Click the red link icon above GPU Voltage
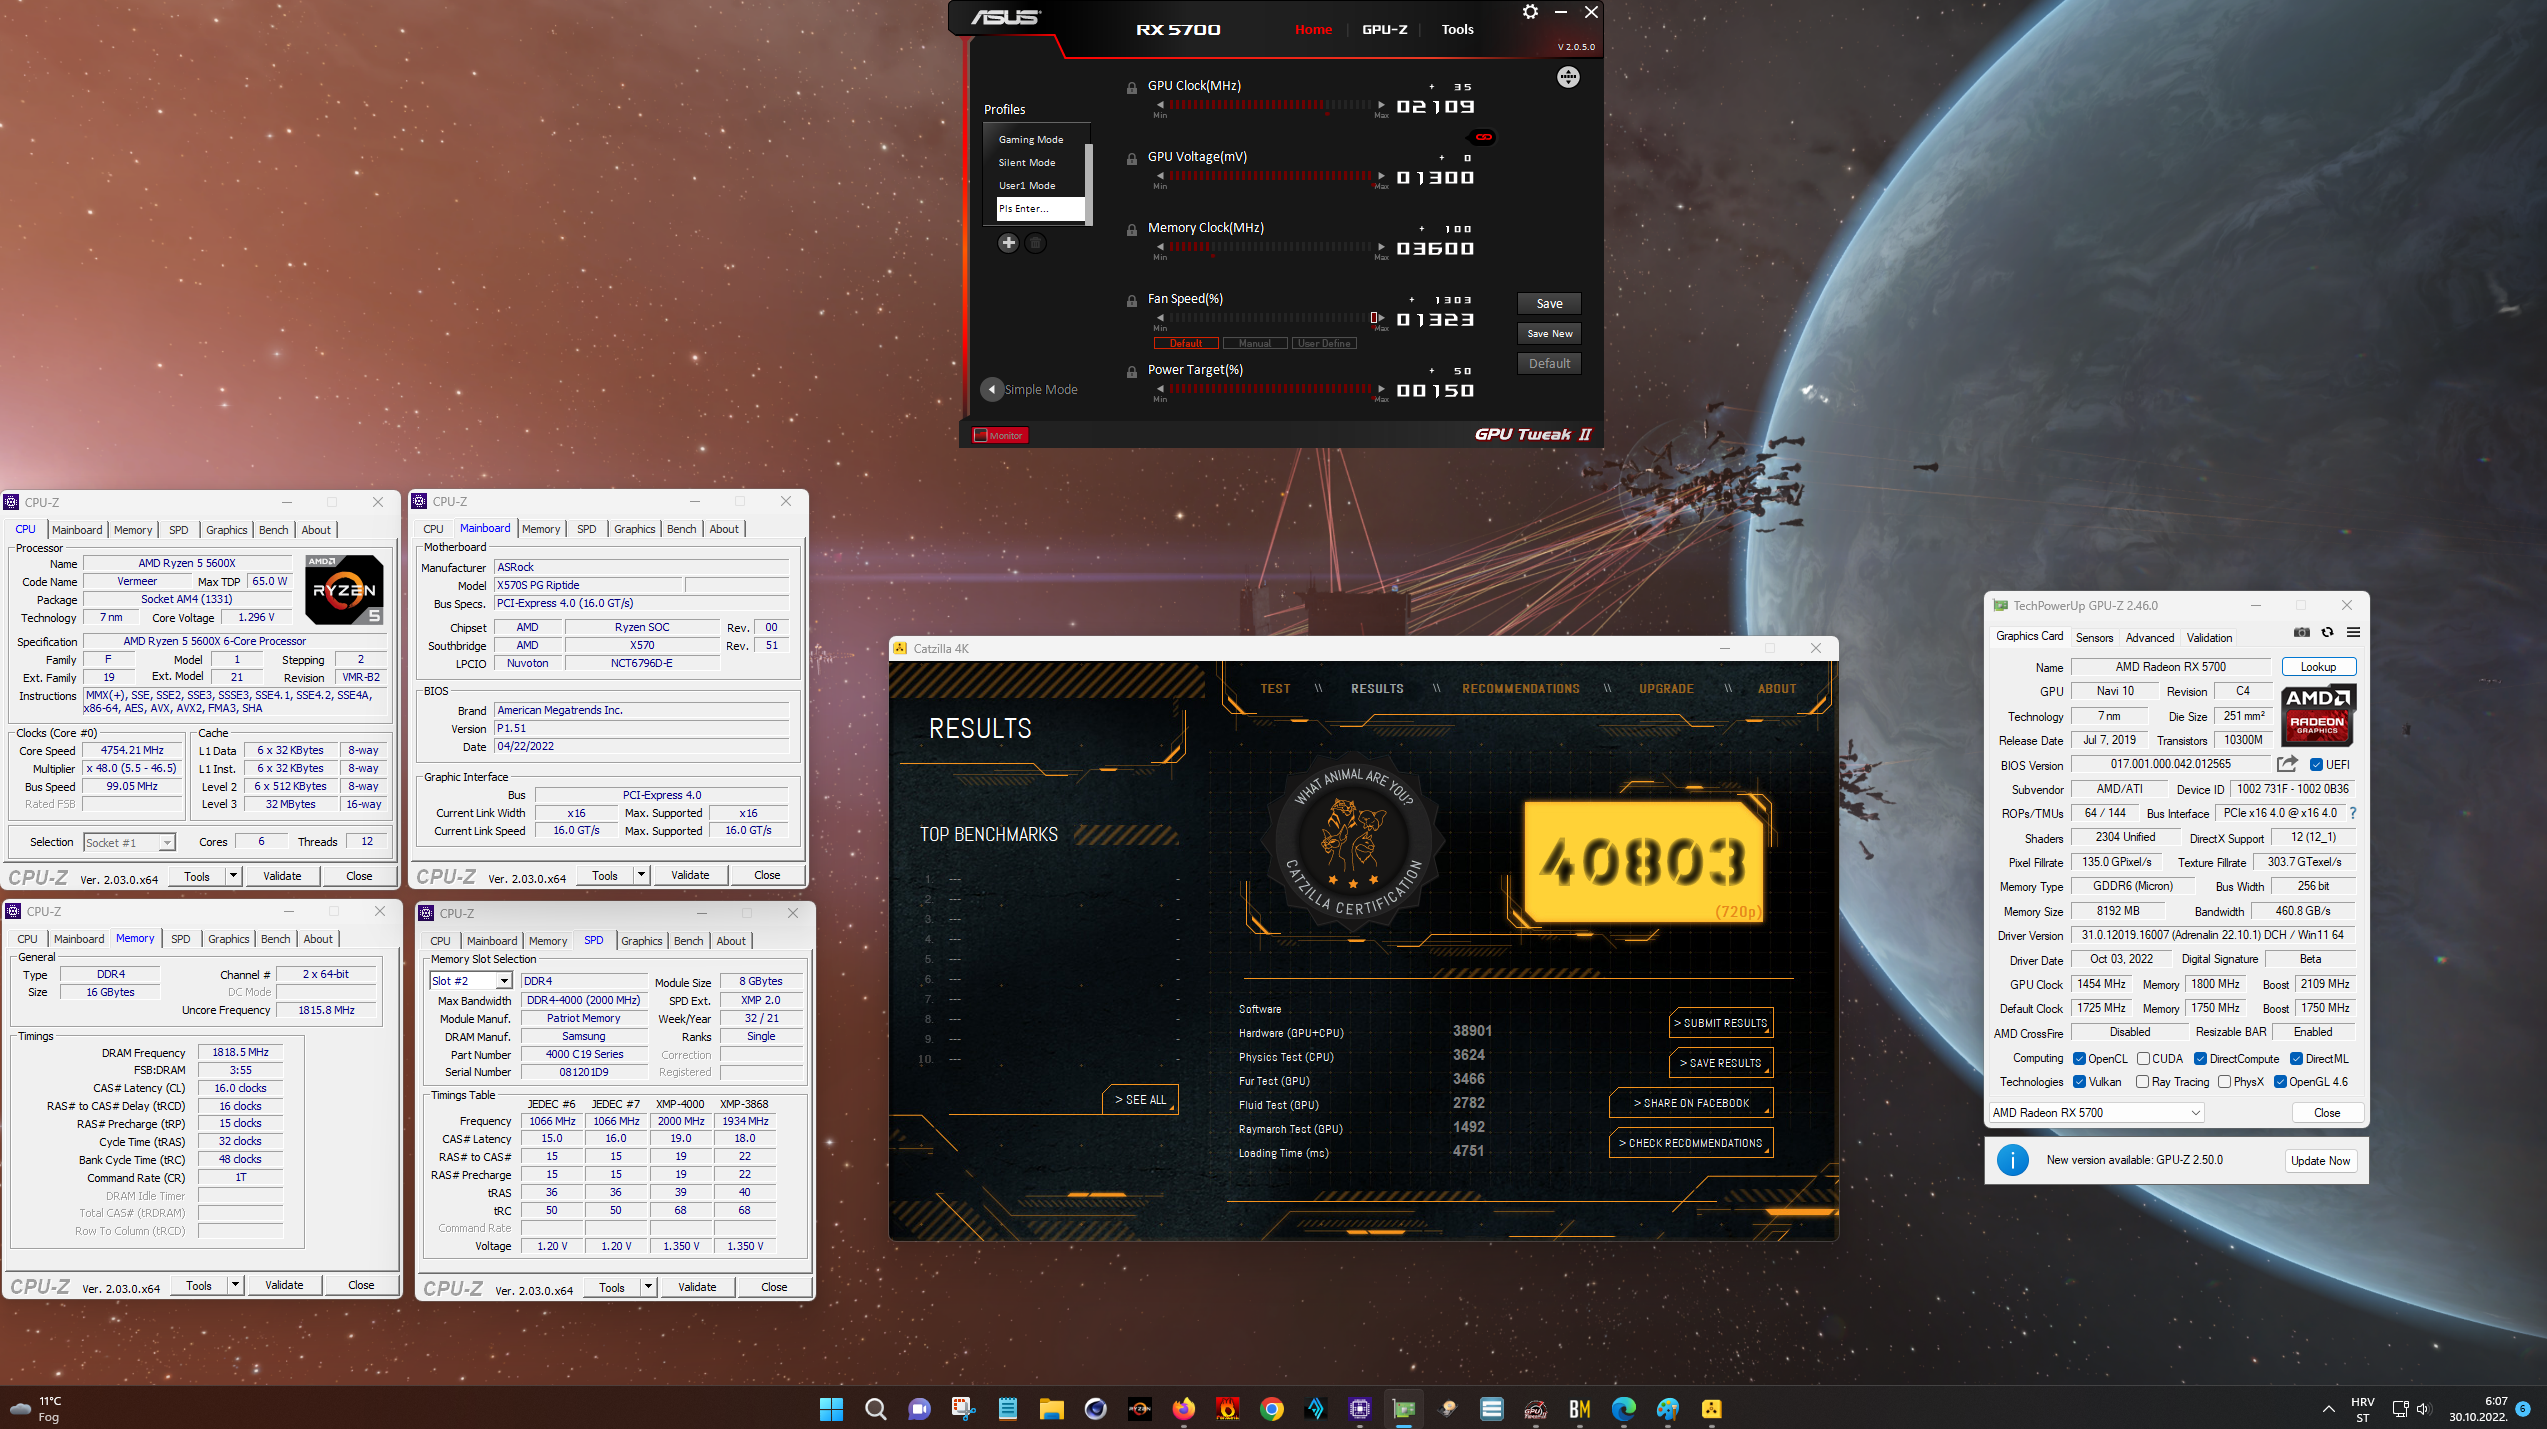 click(1483, 137)
